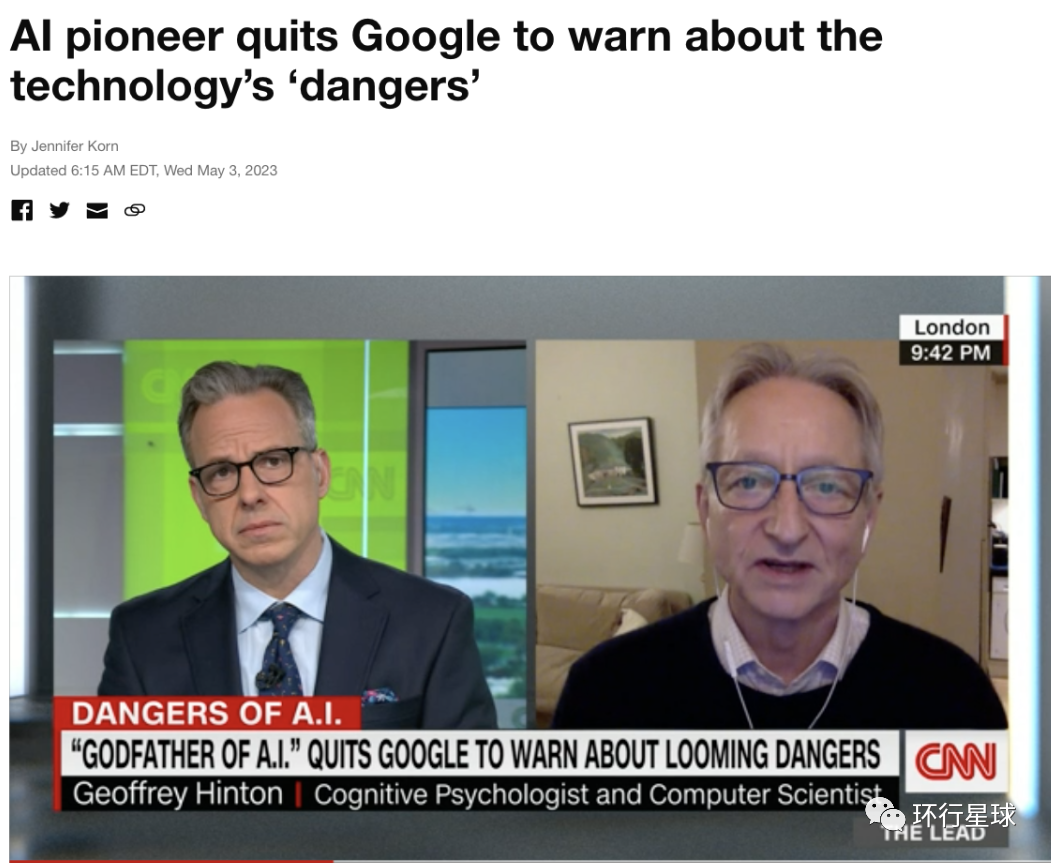Click the Geoffrey Hinton name caption

[x=178, y=795]
